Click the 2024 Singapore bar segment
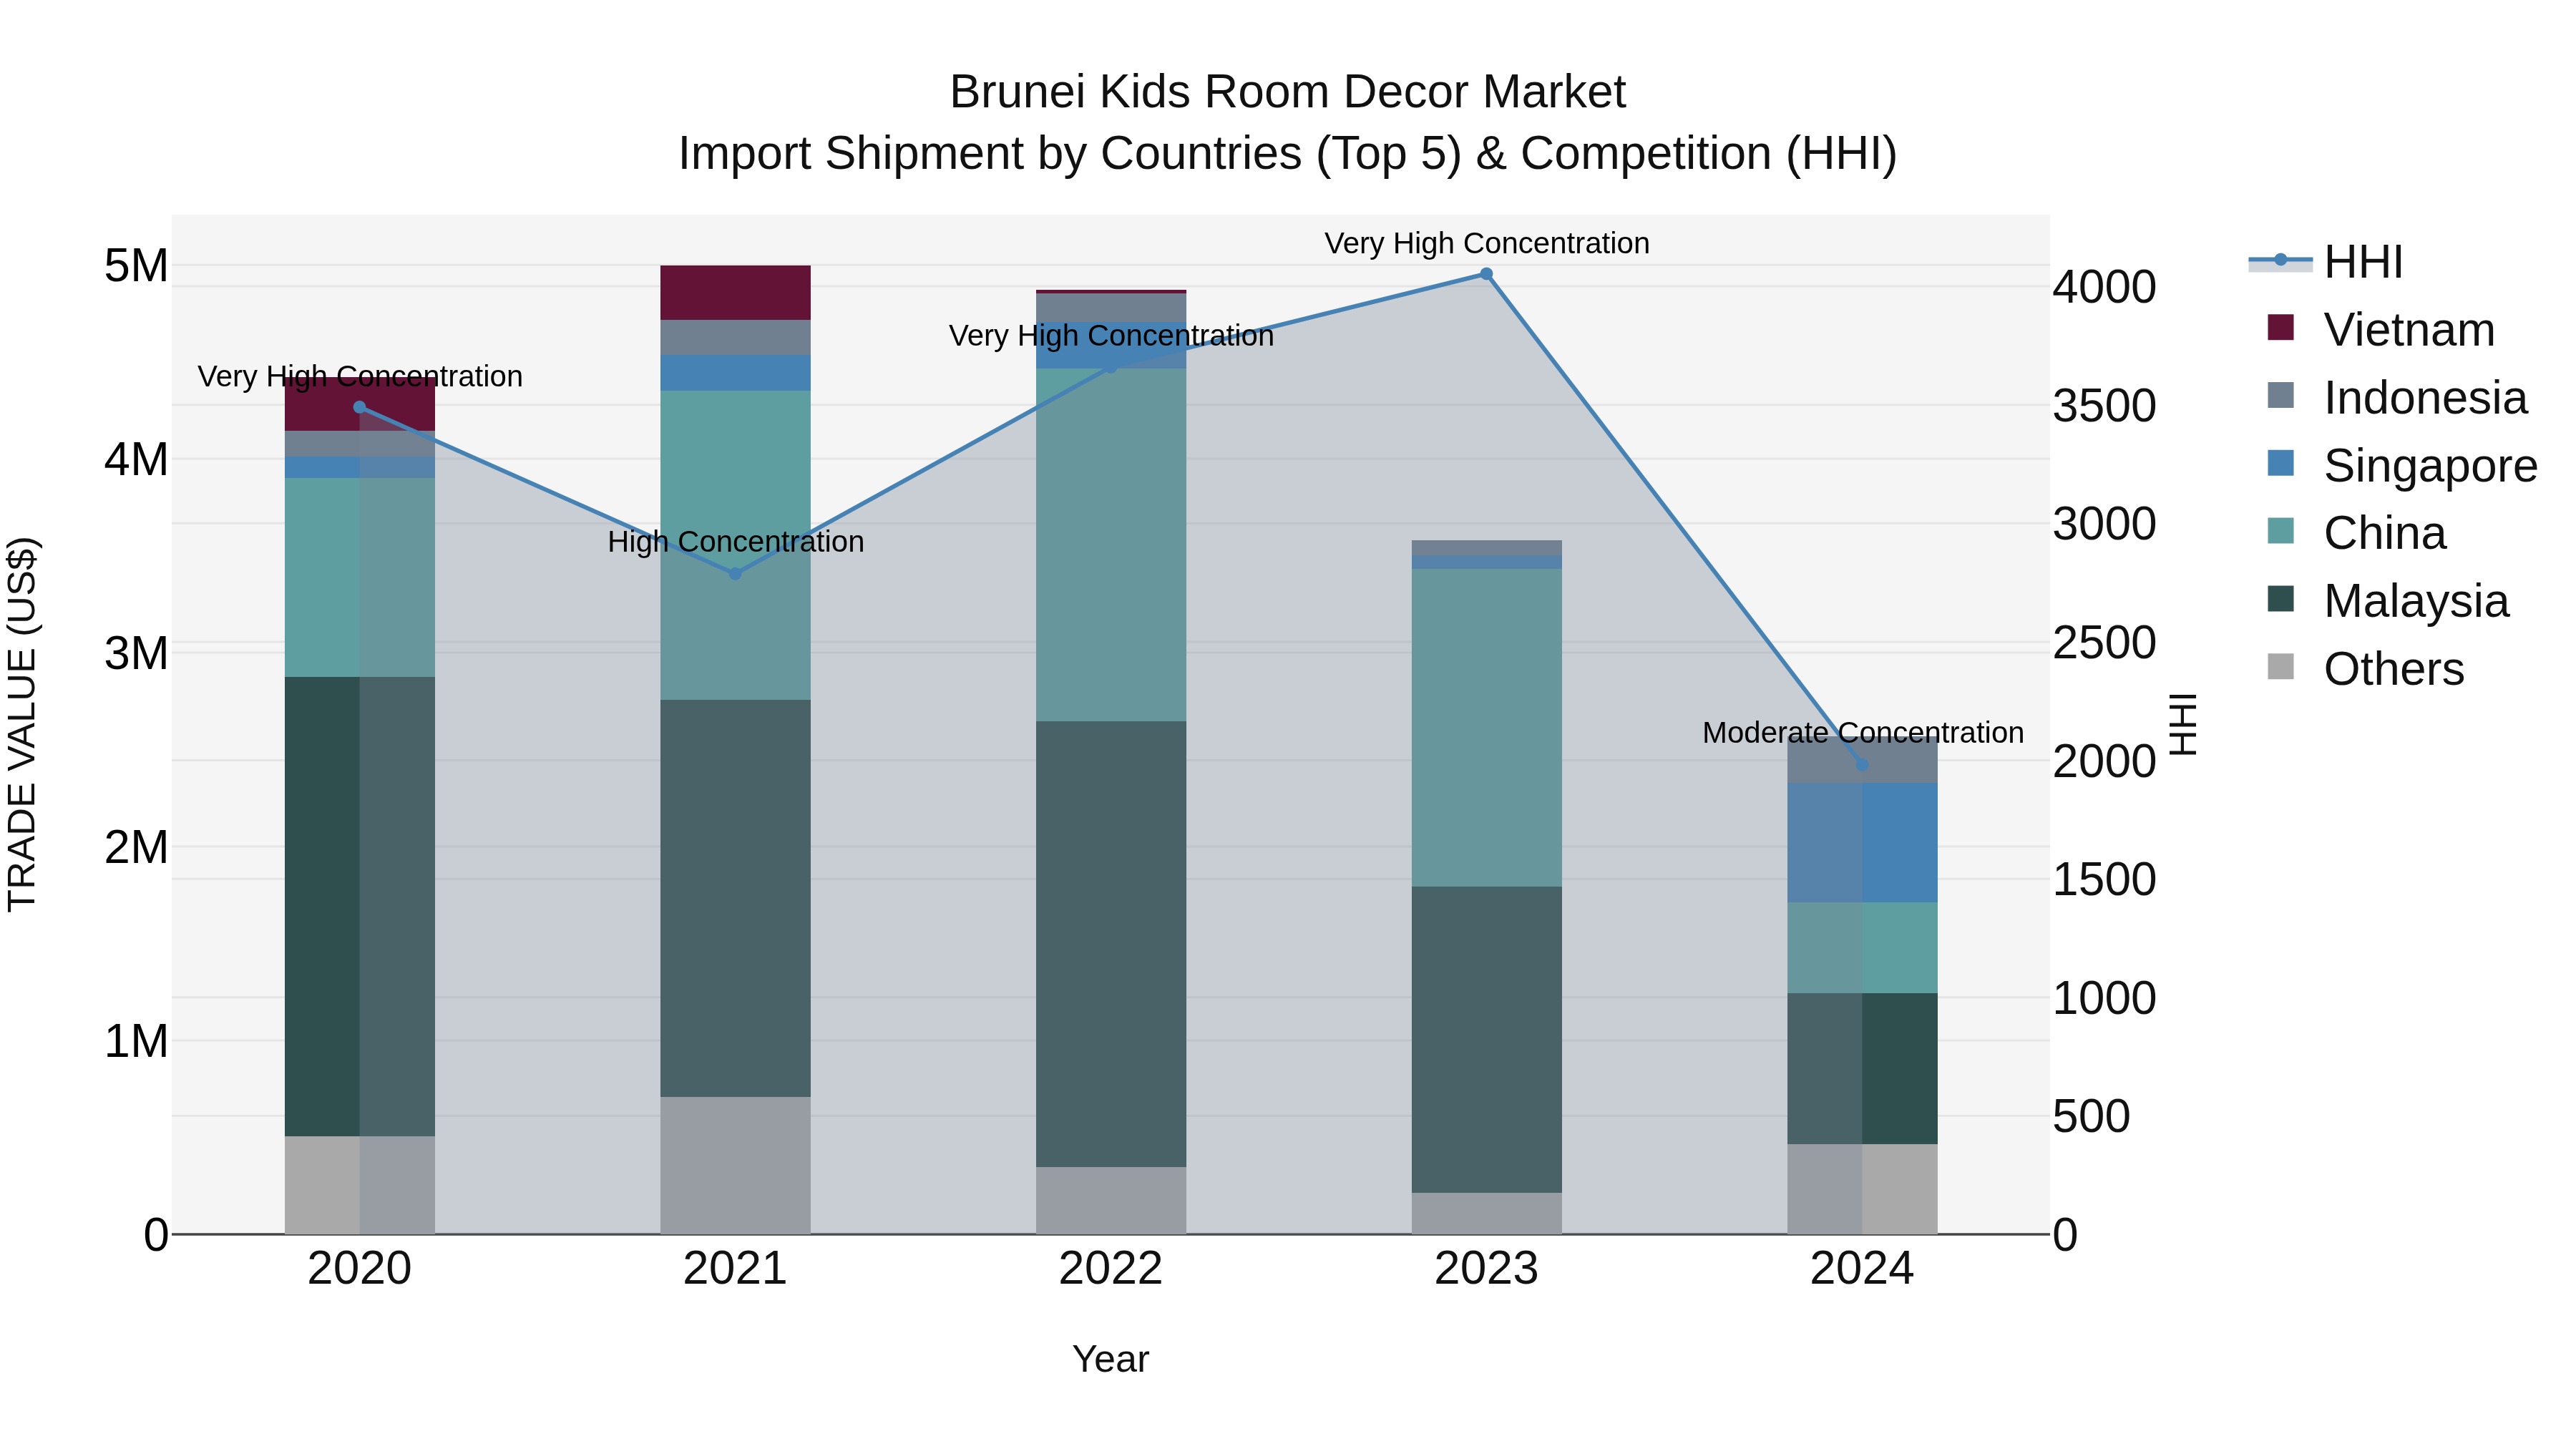This screenshot has width=2576, height=1449. pos(1862,843)
